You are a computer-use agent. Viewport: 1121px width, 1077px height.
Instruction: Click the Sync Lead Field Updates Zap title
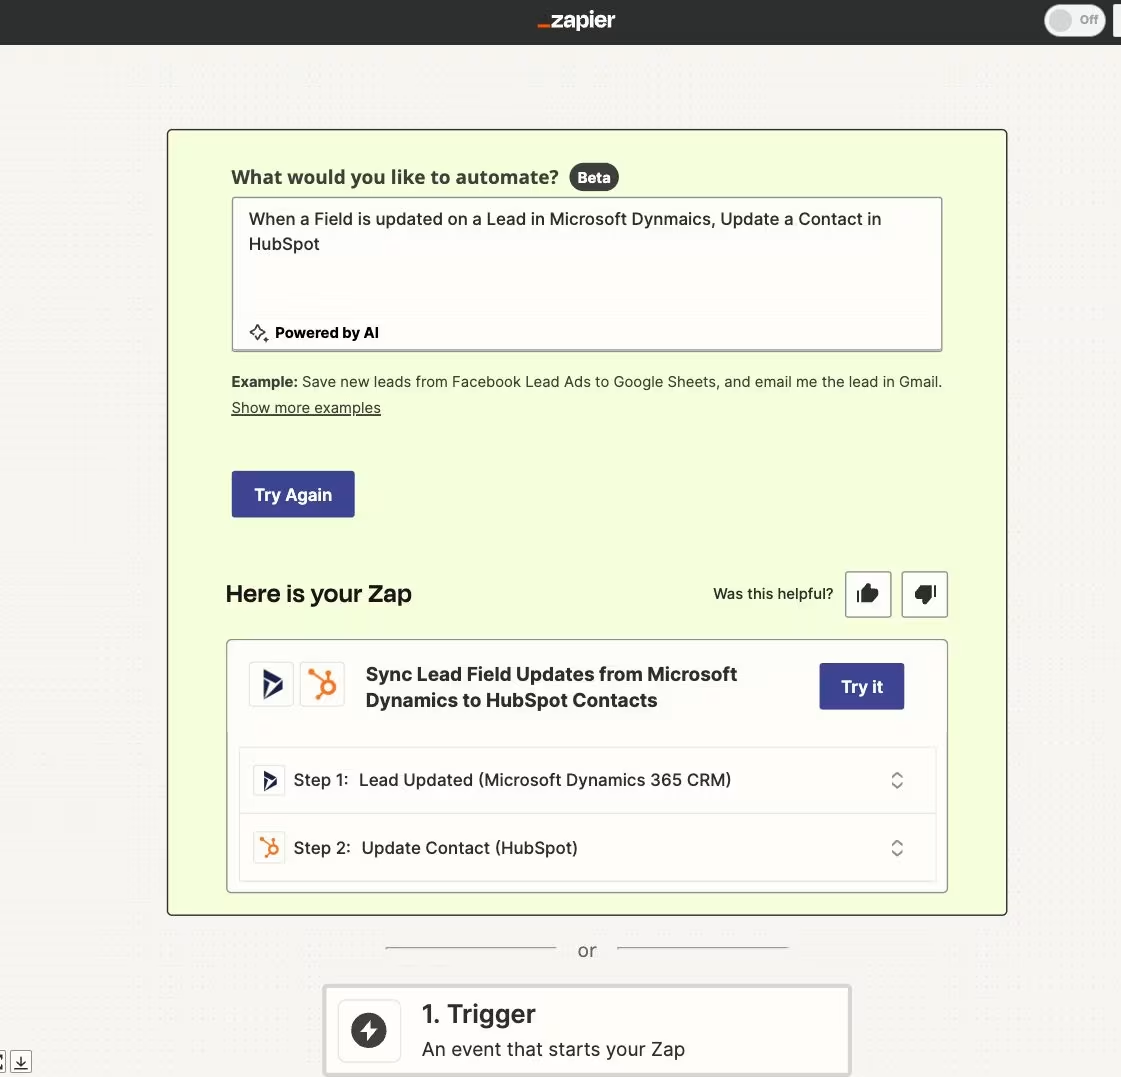pyautogui.click(x=551, y=687)
